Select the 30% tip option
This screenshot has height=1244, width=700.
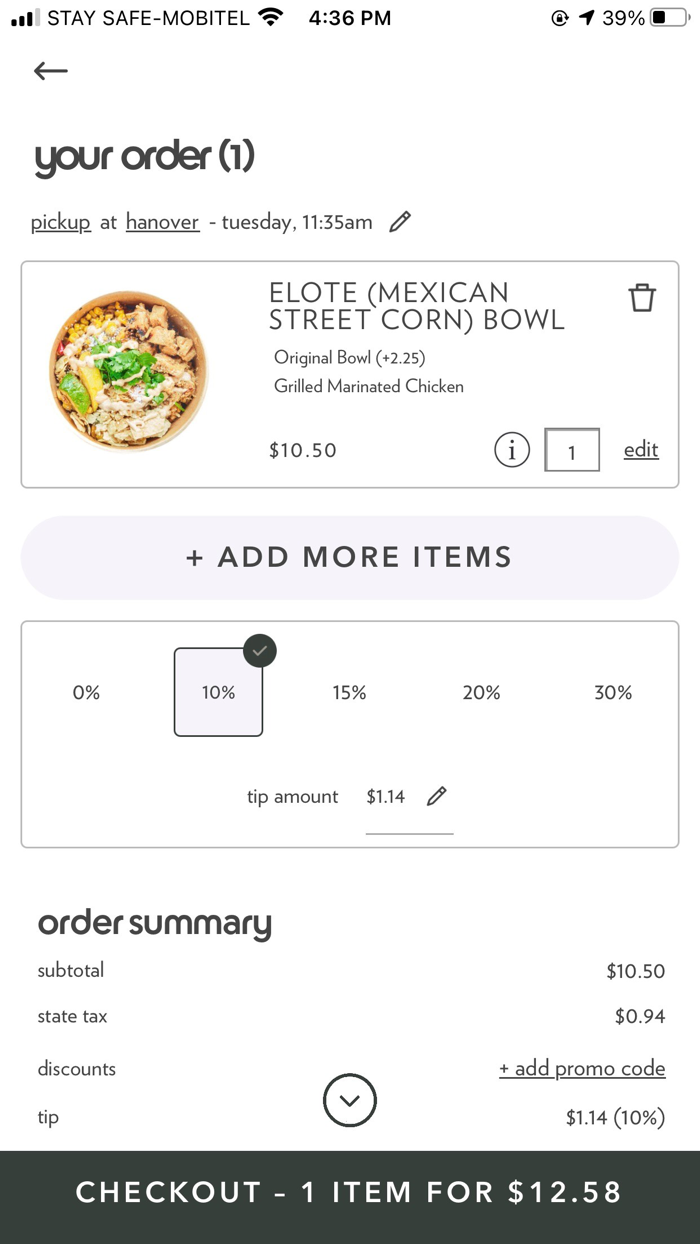(x=613, y=692)
